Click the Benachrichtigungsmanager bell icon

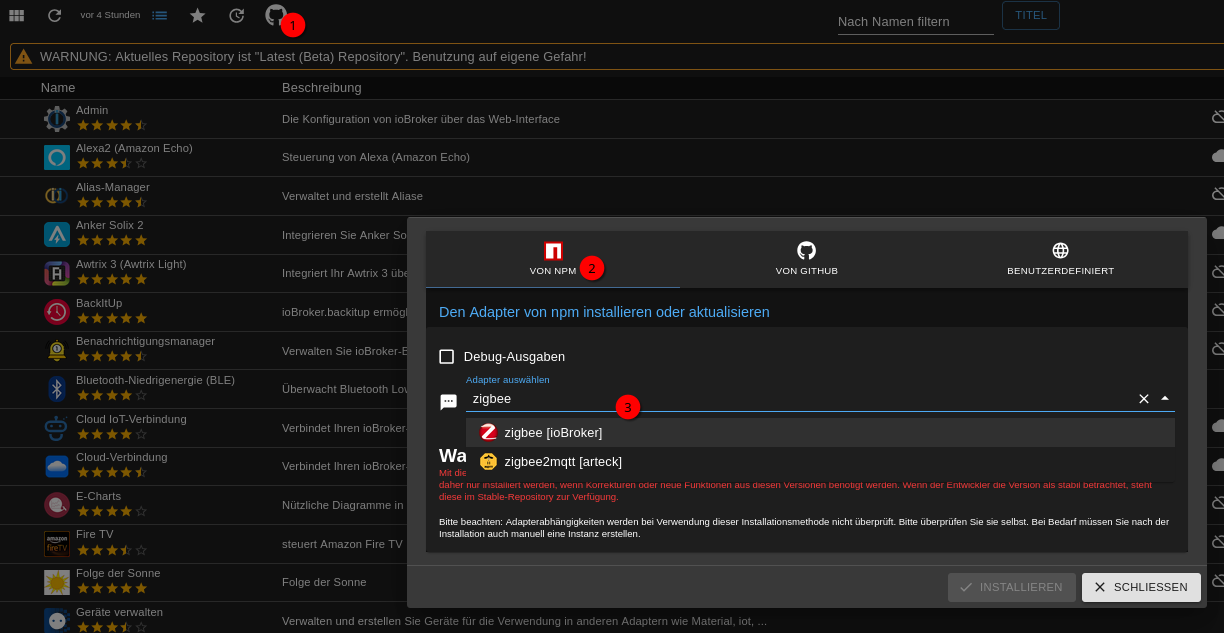click(x=57, y=350)
